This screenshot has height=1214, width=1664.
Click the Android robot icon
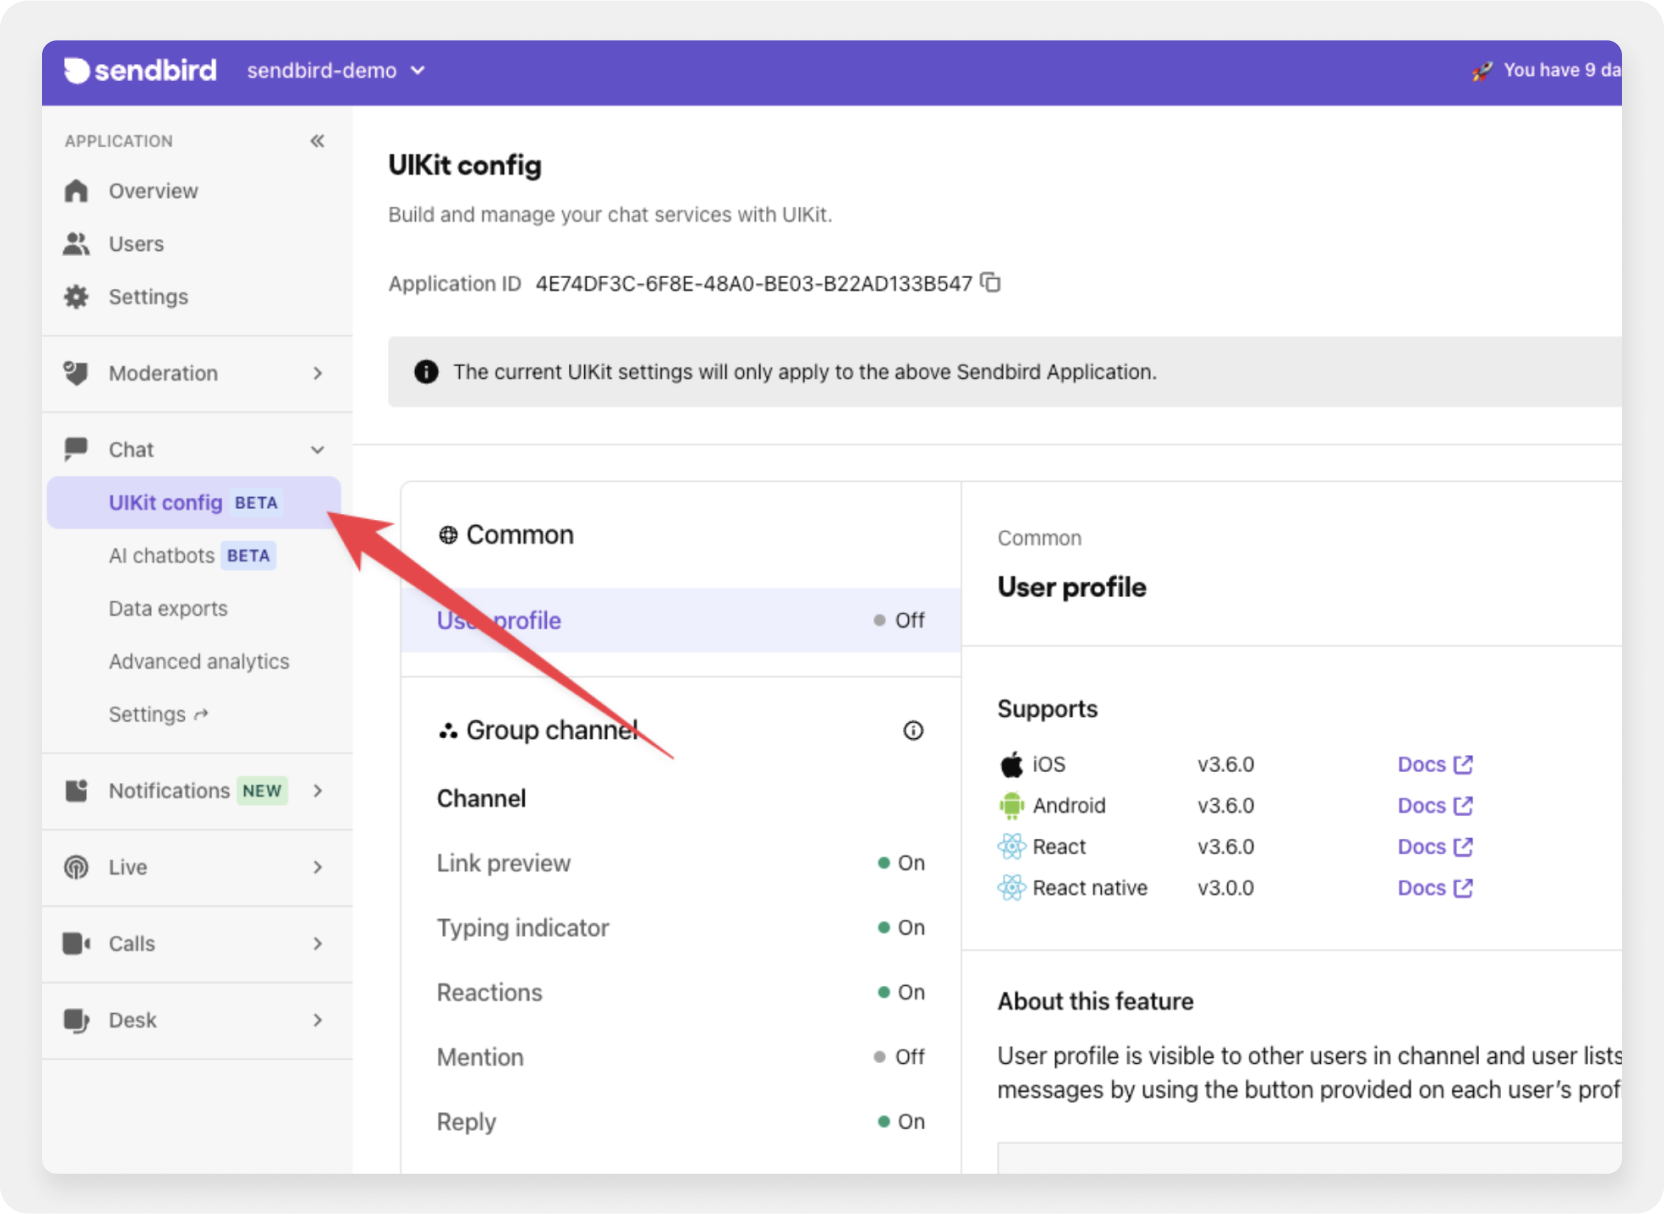click(1012, 806)
